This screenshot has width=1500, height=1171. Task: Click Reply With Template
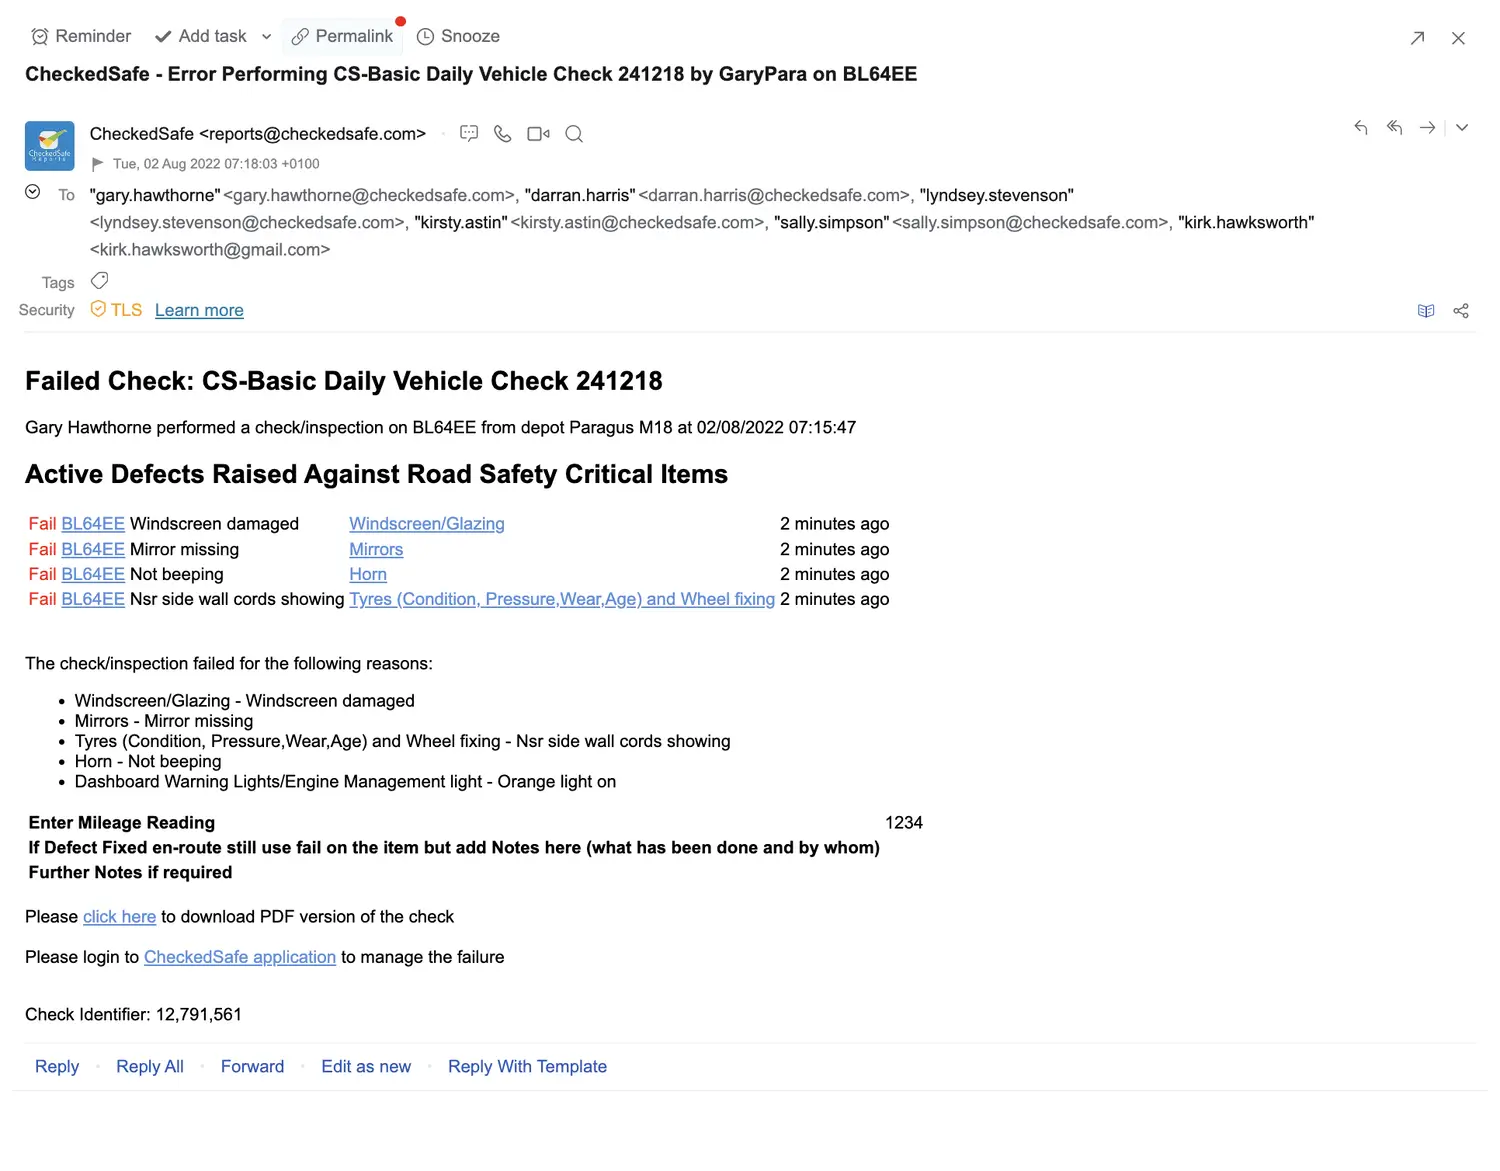[x=527, y=1067]
